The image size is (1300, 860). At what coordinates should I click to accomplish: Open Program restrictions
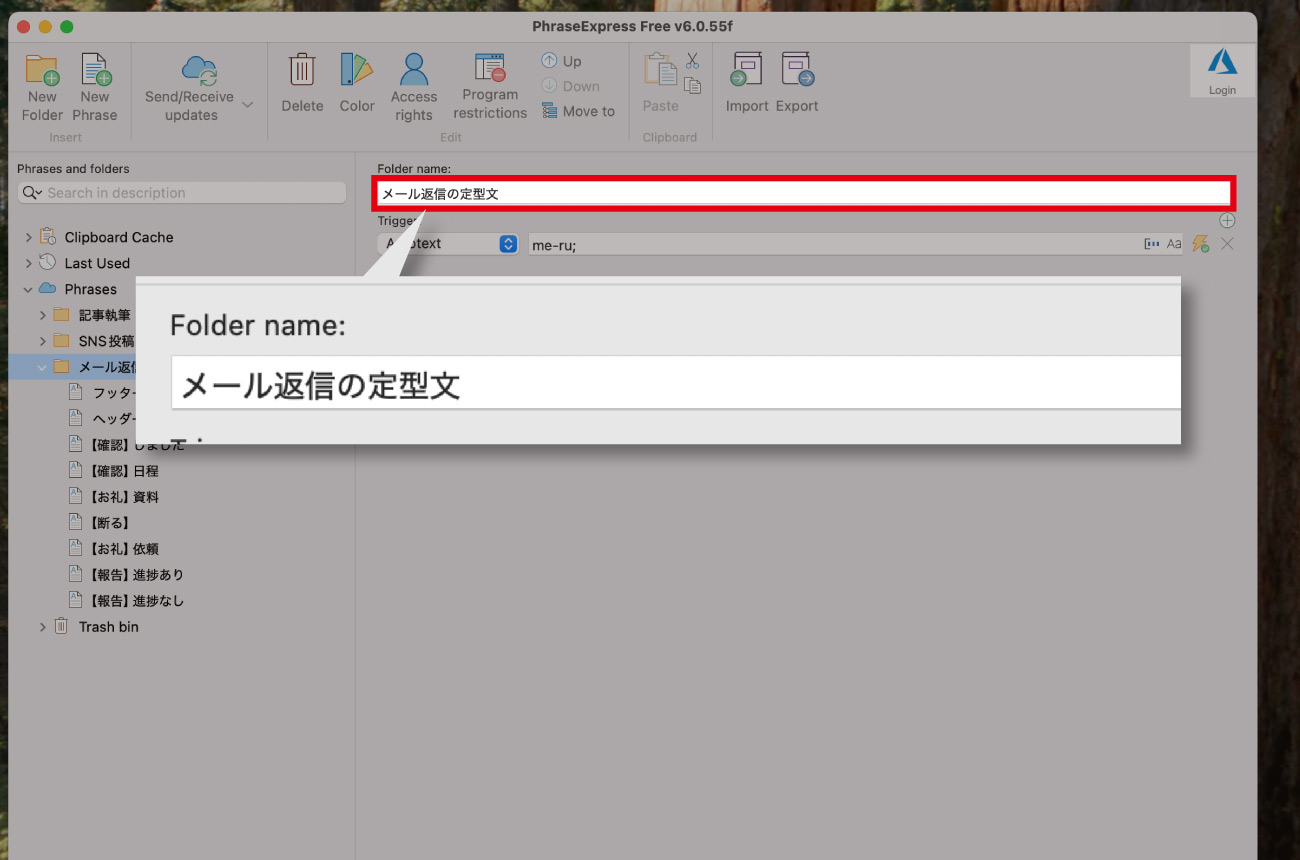(x=490, y=87)
